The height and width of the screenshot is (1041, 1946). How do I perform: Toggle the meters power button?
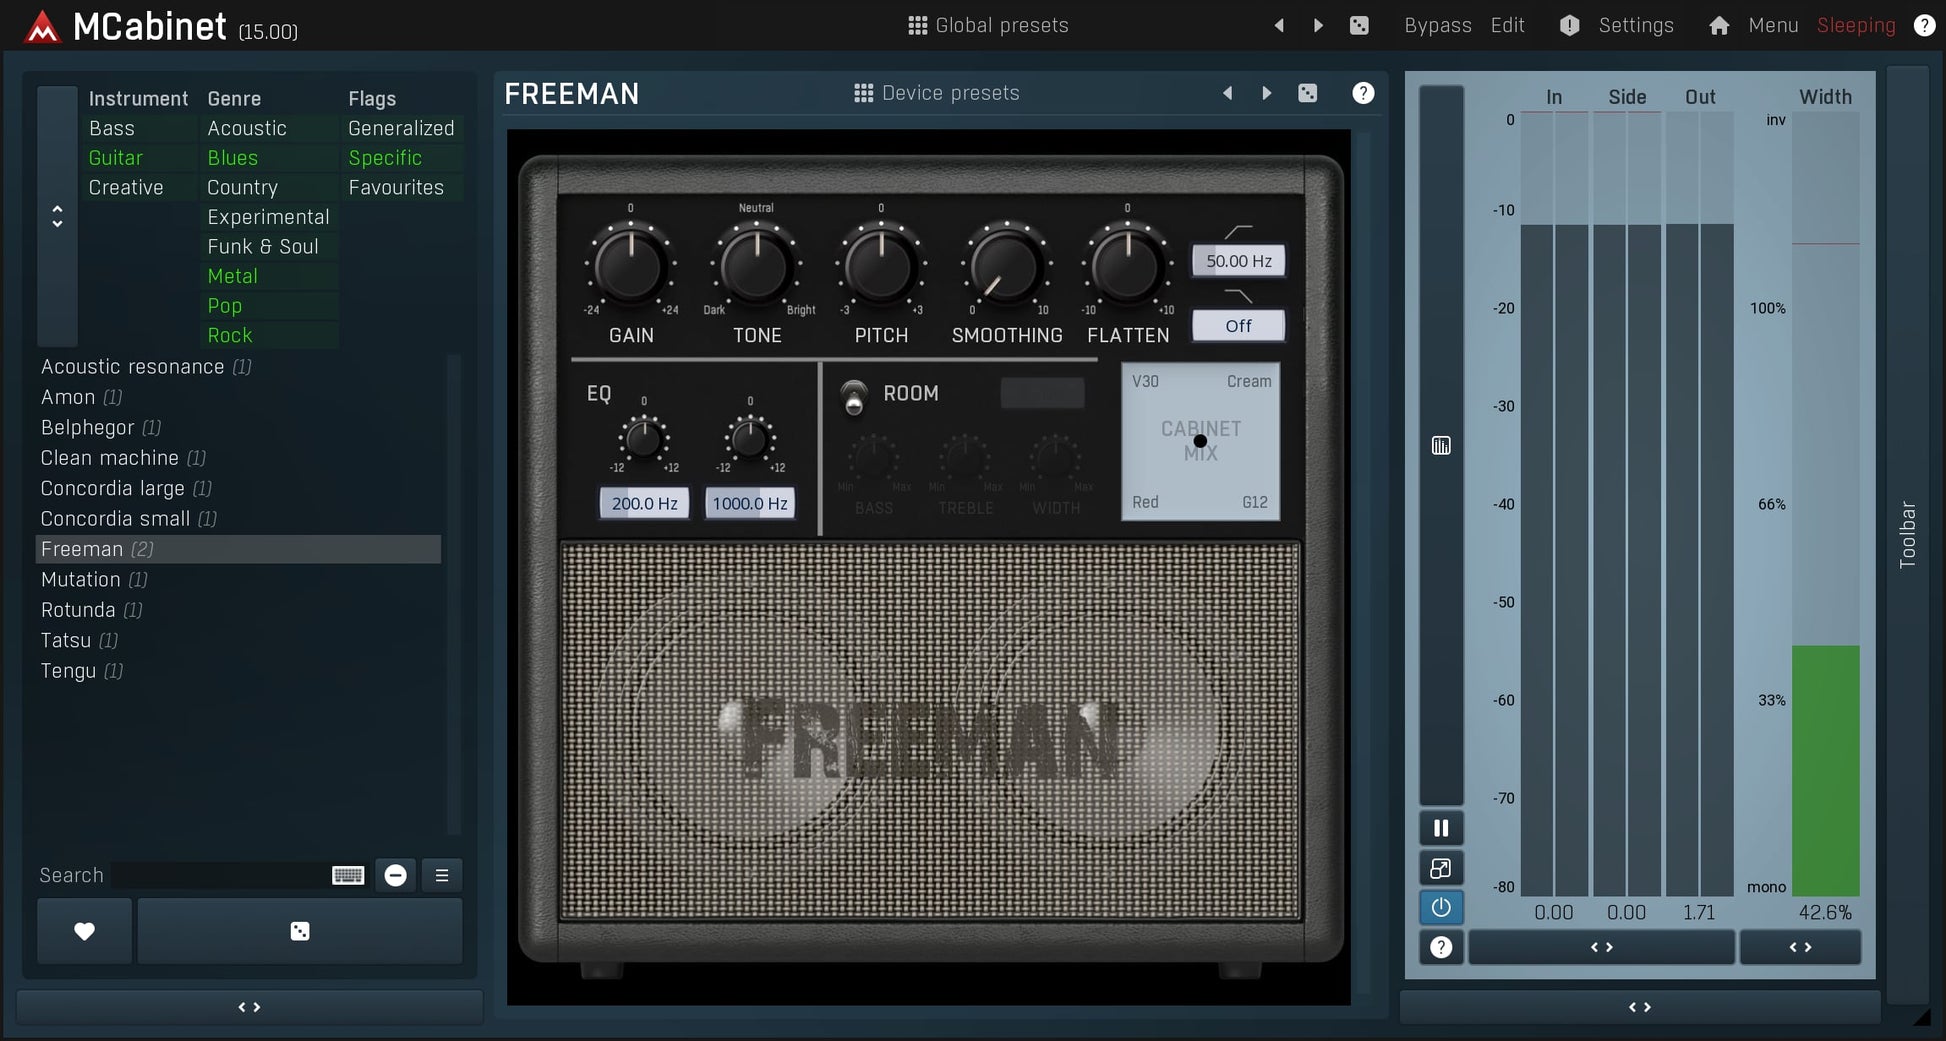1440,907
